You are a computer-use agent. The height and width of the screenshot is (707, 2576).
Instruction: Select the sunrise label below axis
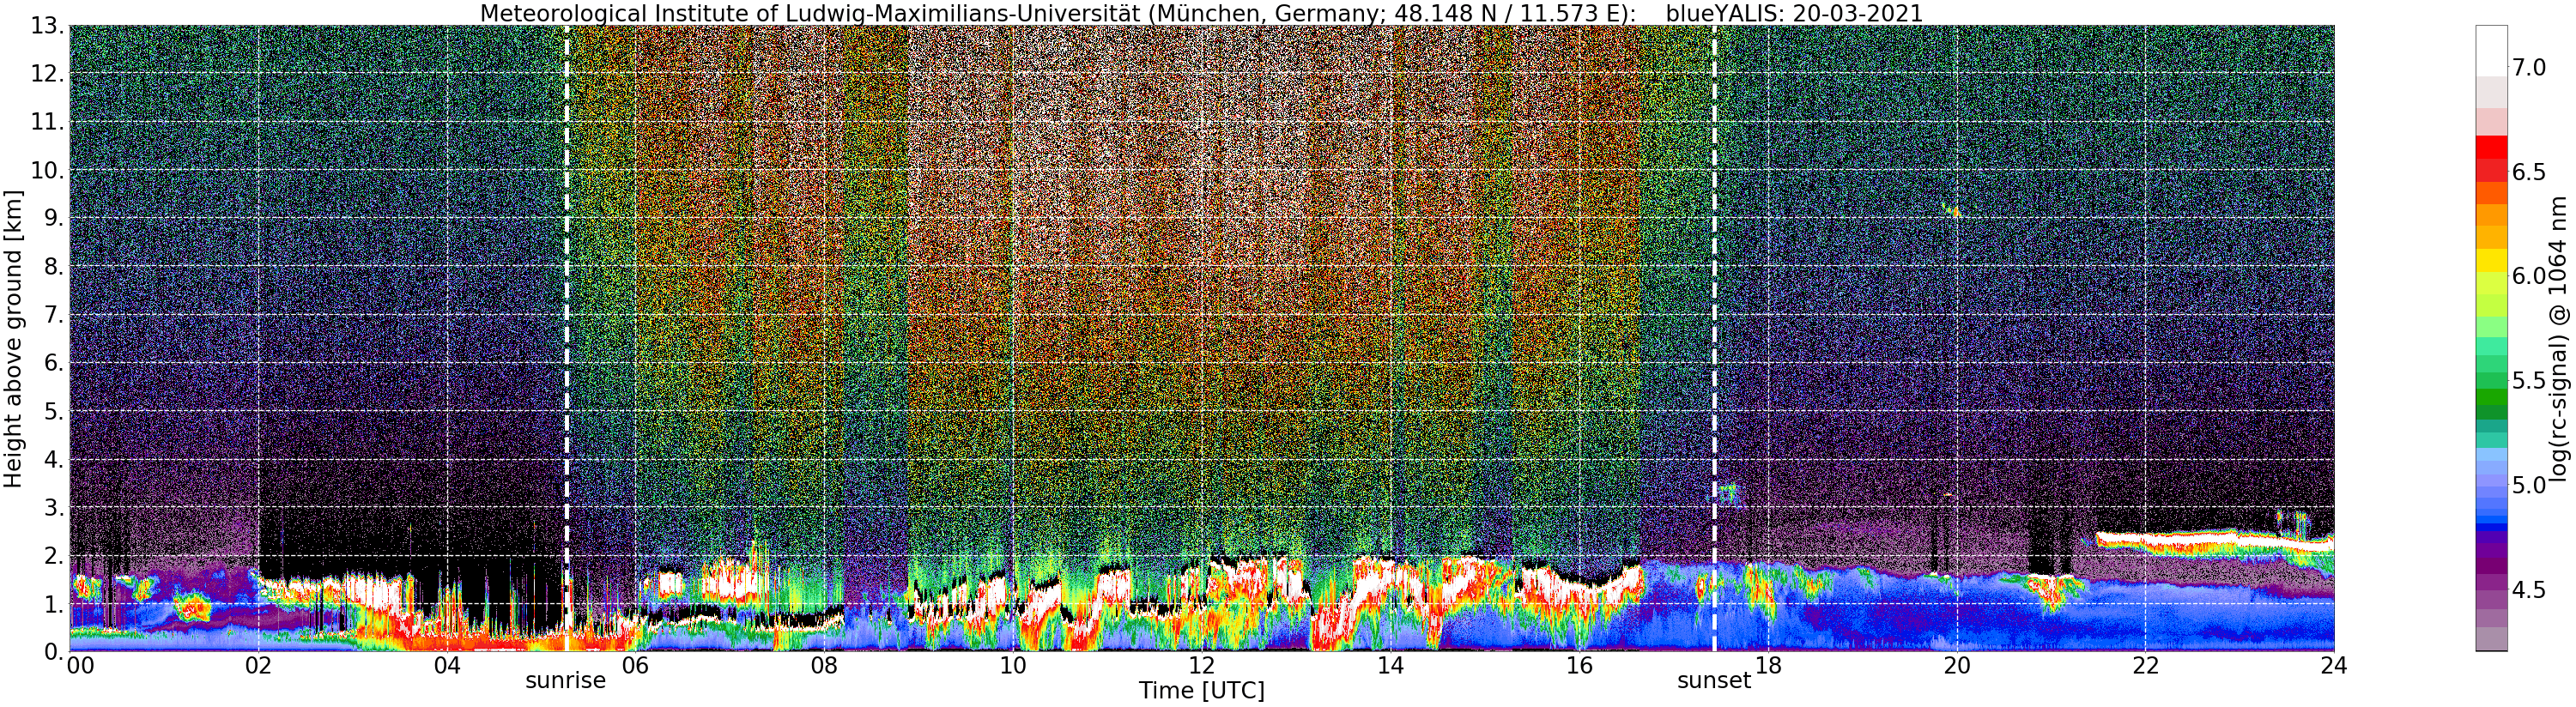566,681
